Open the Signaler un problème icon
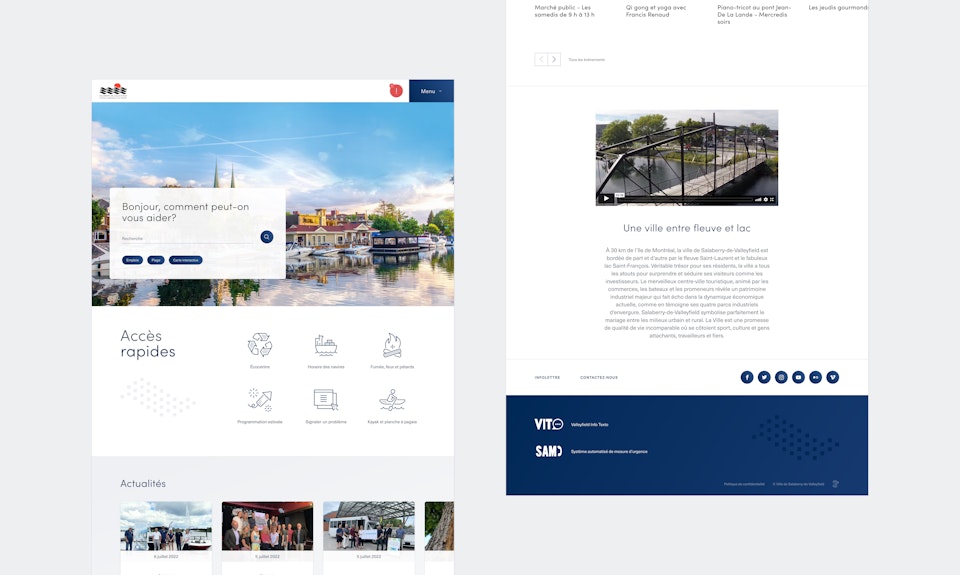960x575 pixels. (x=326, y=400)
